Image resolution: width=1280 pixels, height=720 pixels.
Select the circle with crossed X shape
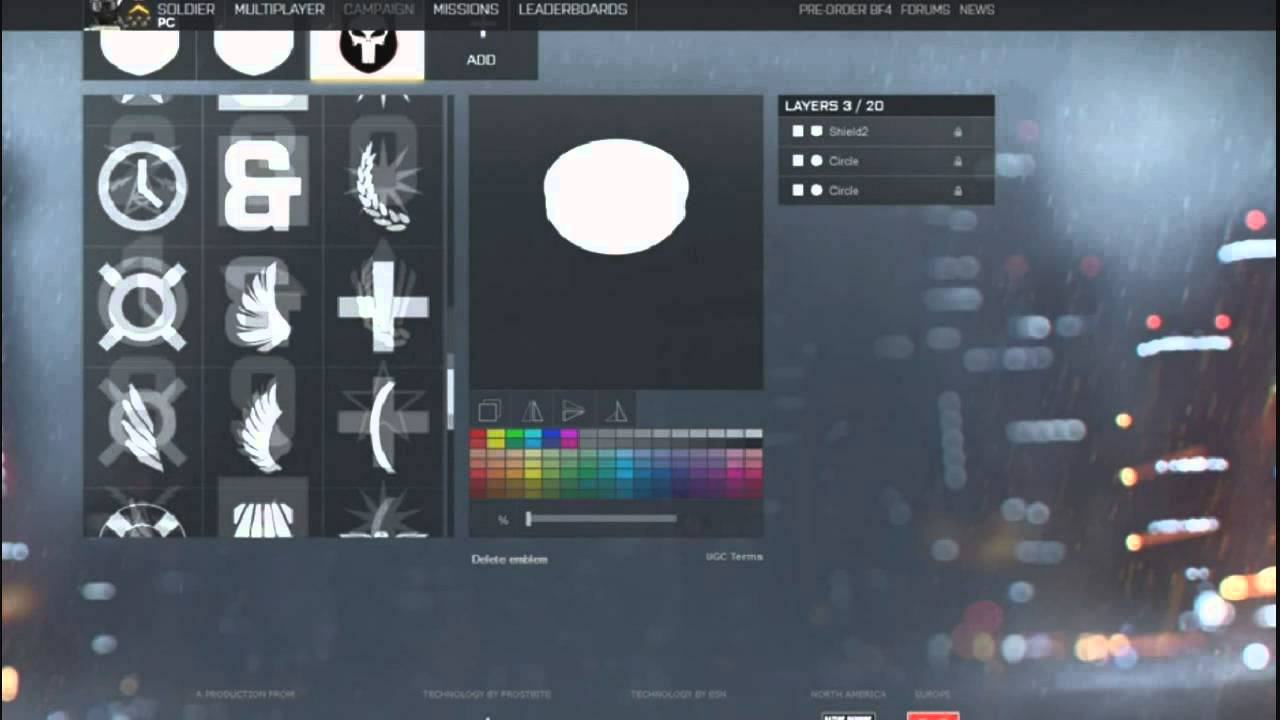click(142, 306)
